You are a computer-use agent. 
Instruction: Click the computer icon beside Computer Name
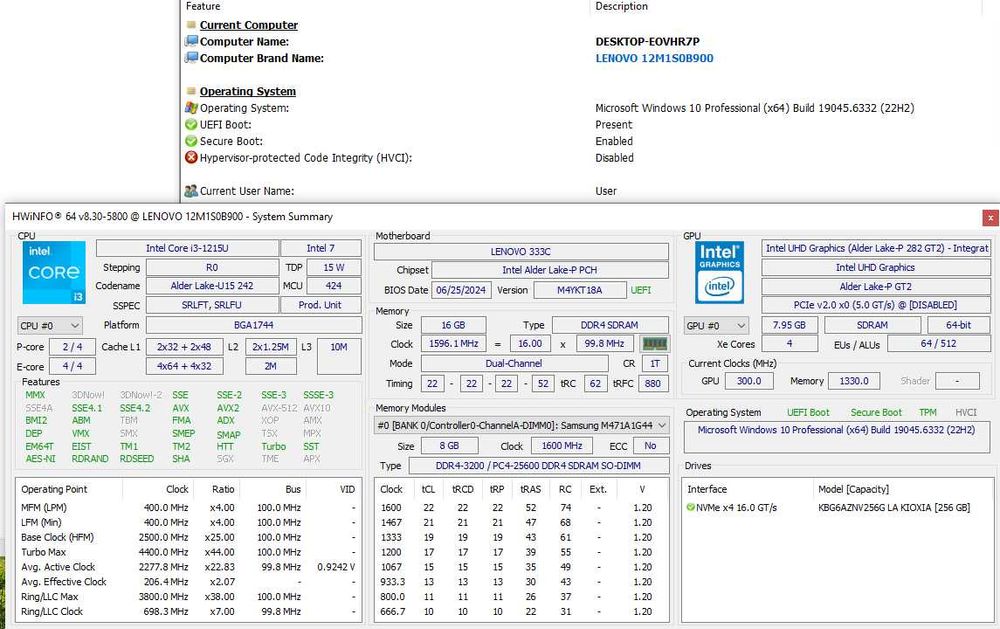pos(191,42)
